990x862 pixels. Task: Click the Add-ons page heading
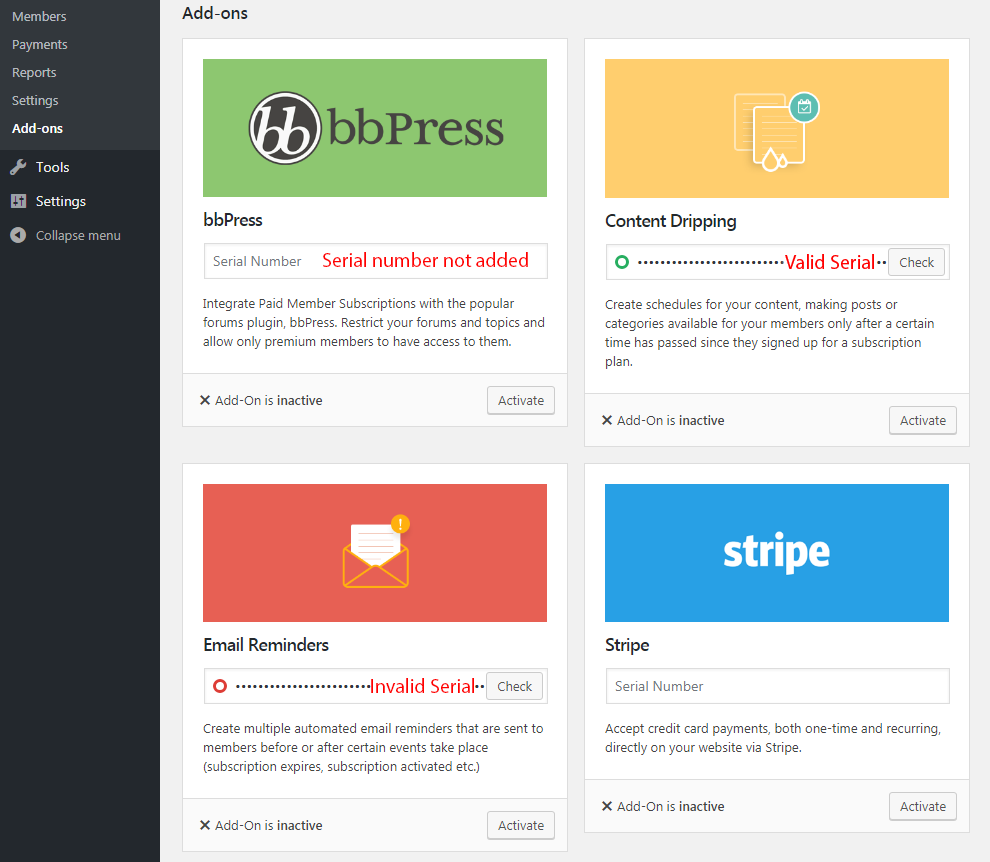click(215, 13)
